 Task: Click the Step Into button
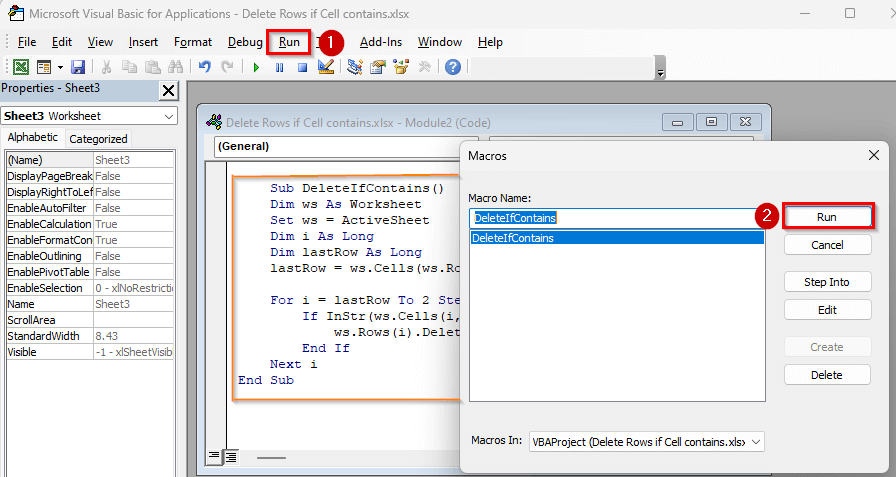(x=827, y=282)
